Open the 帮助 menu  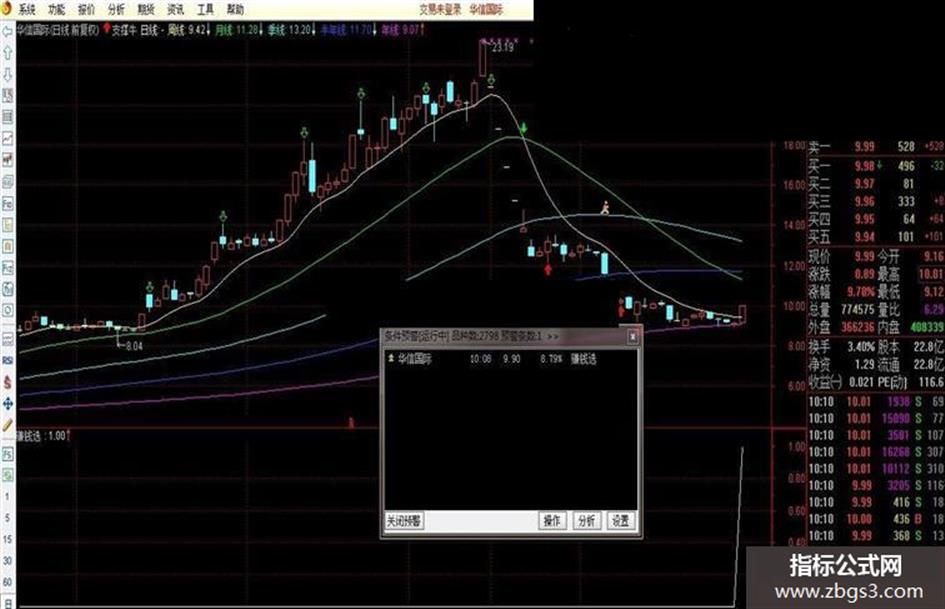(x=235, y=9)
